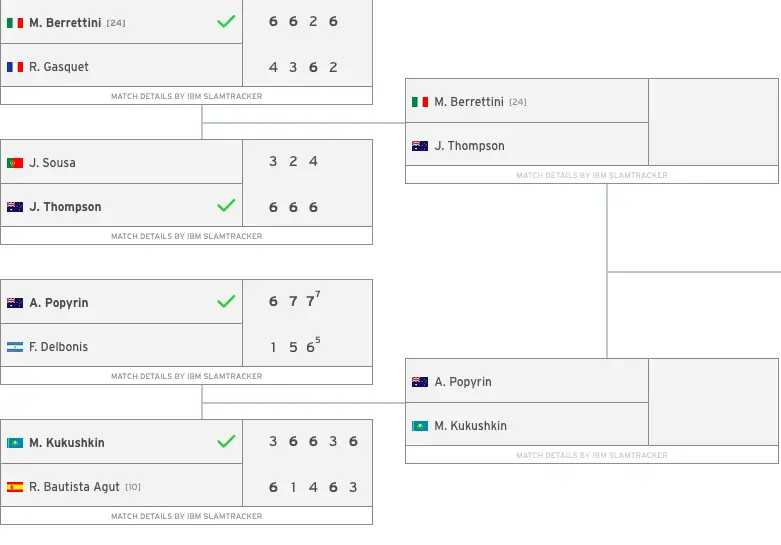Image resolution: width=781 pixels, height=545 pixels.
Task: Open match details for Berrettini vs Gasquet
Action: coord(186,96)
